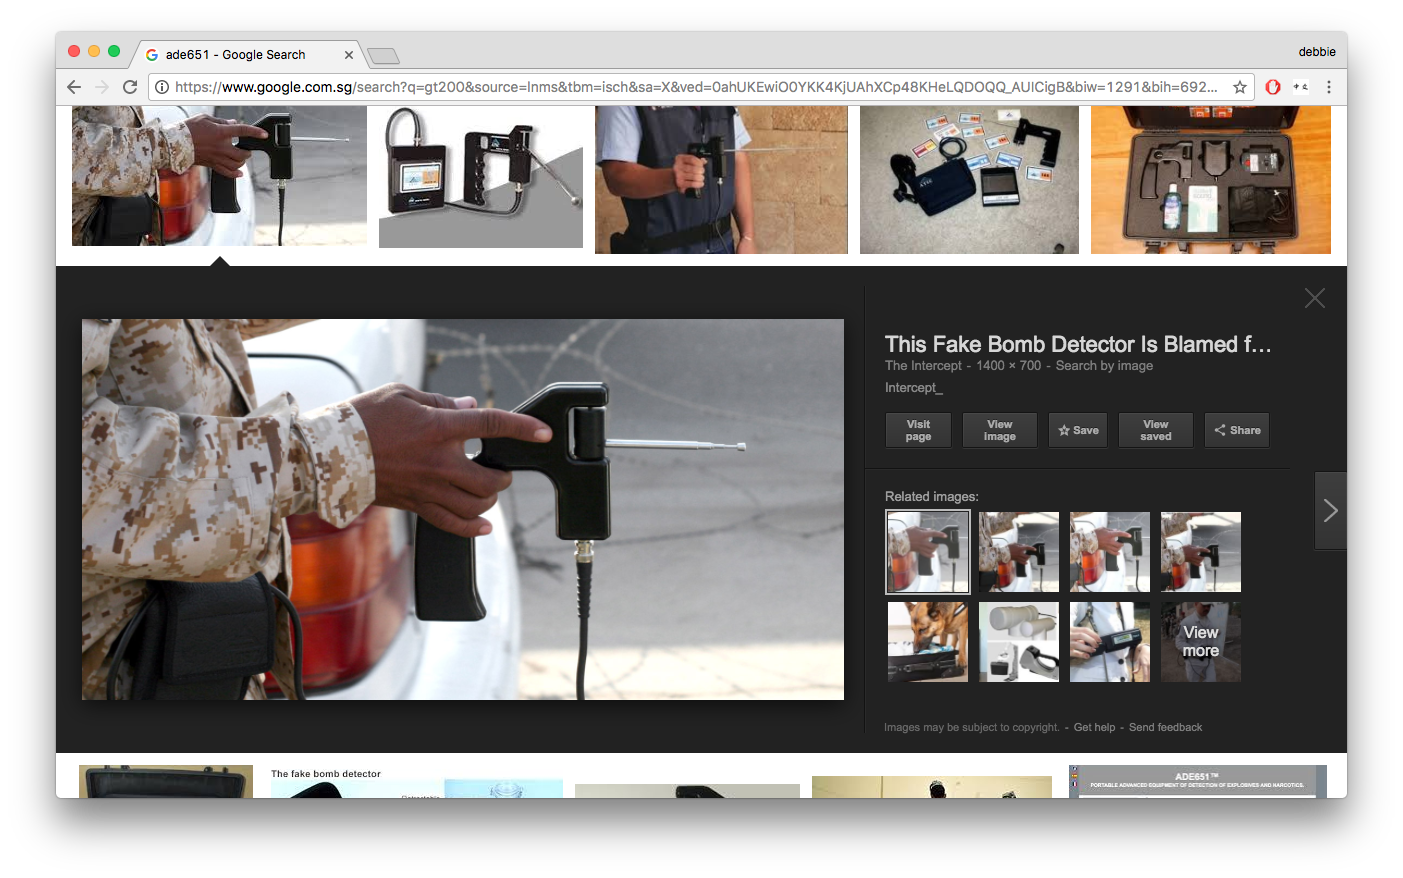Open the red Opera extension icon
The width and height of the screenshot is (1403, 878).
tap(1273, 87)
